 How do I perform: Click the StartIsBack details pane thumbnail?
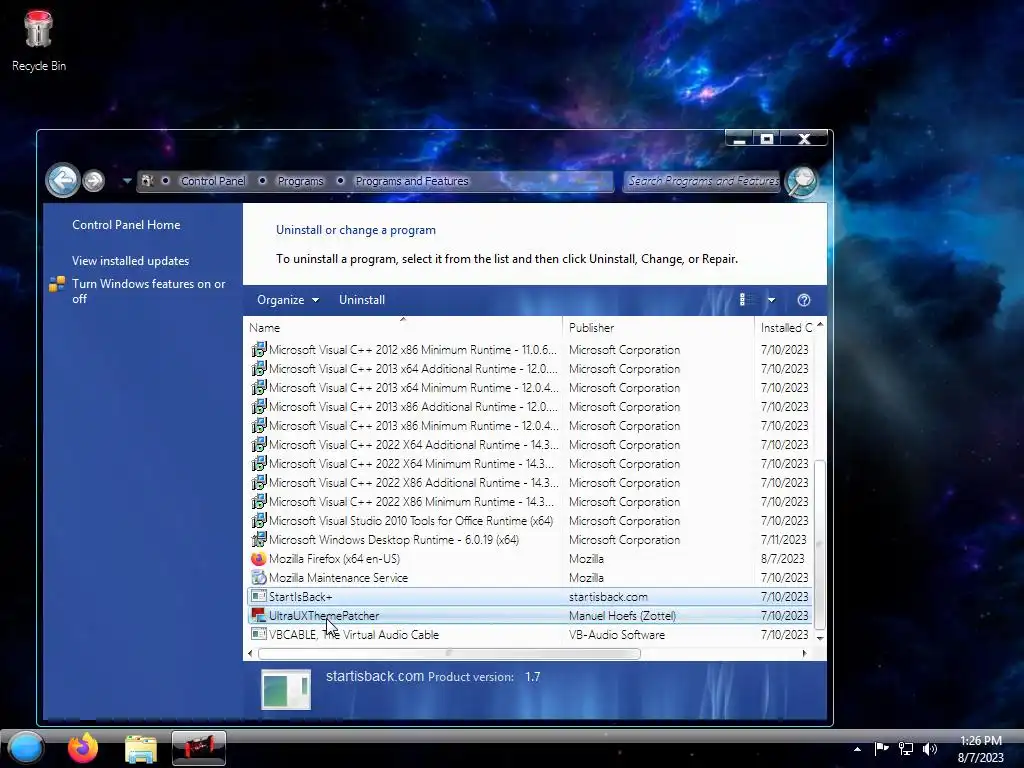pyautogui.click(x=286, y=689)
